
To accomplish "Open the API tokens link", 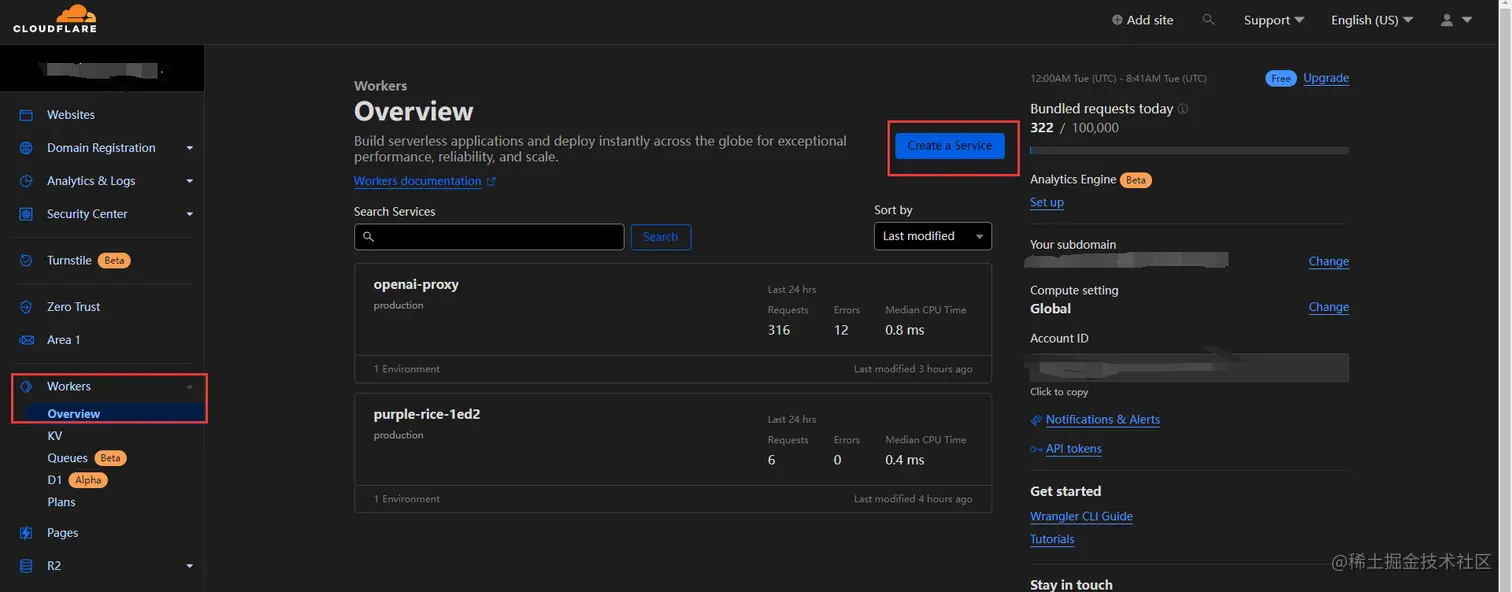I will pos(1074,449).
